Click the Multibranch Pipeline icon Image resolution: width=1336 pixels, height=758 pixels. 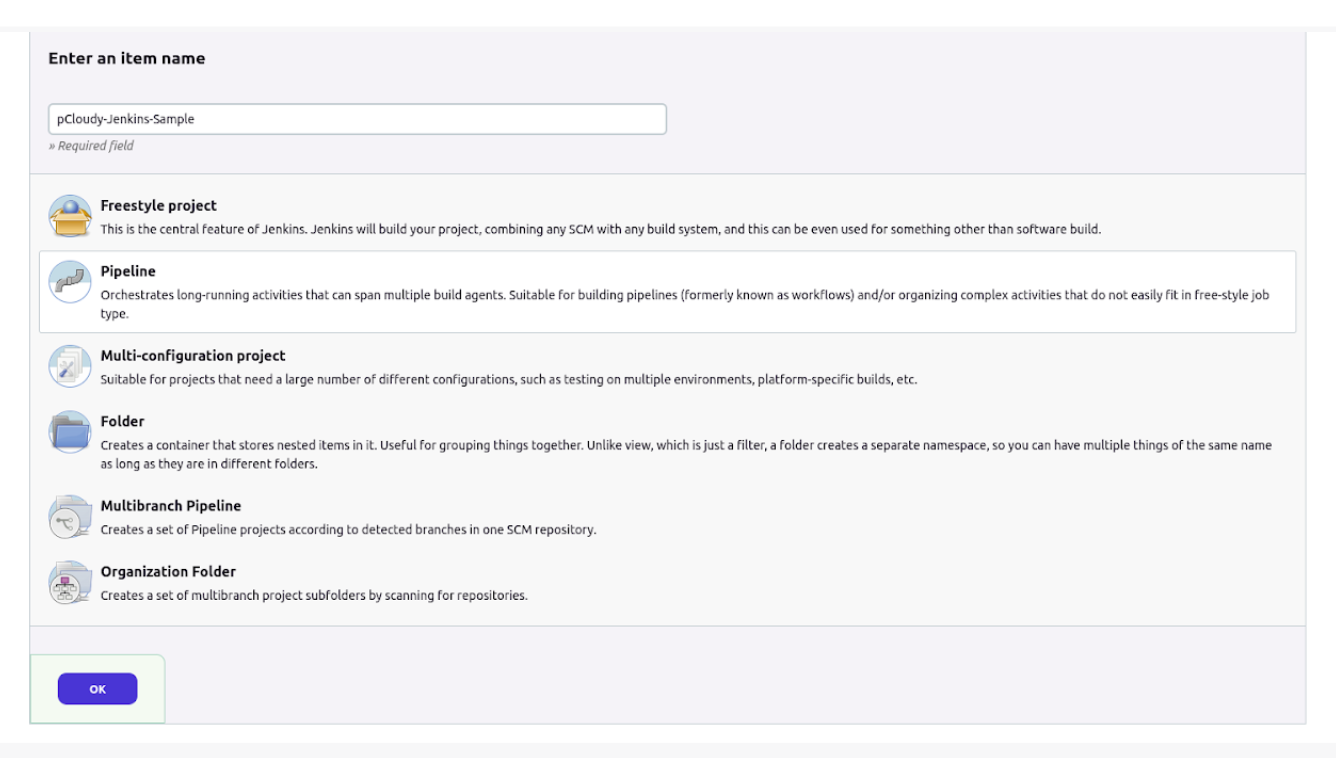coord(70,516)
